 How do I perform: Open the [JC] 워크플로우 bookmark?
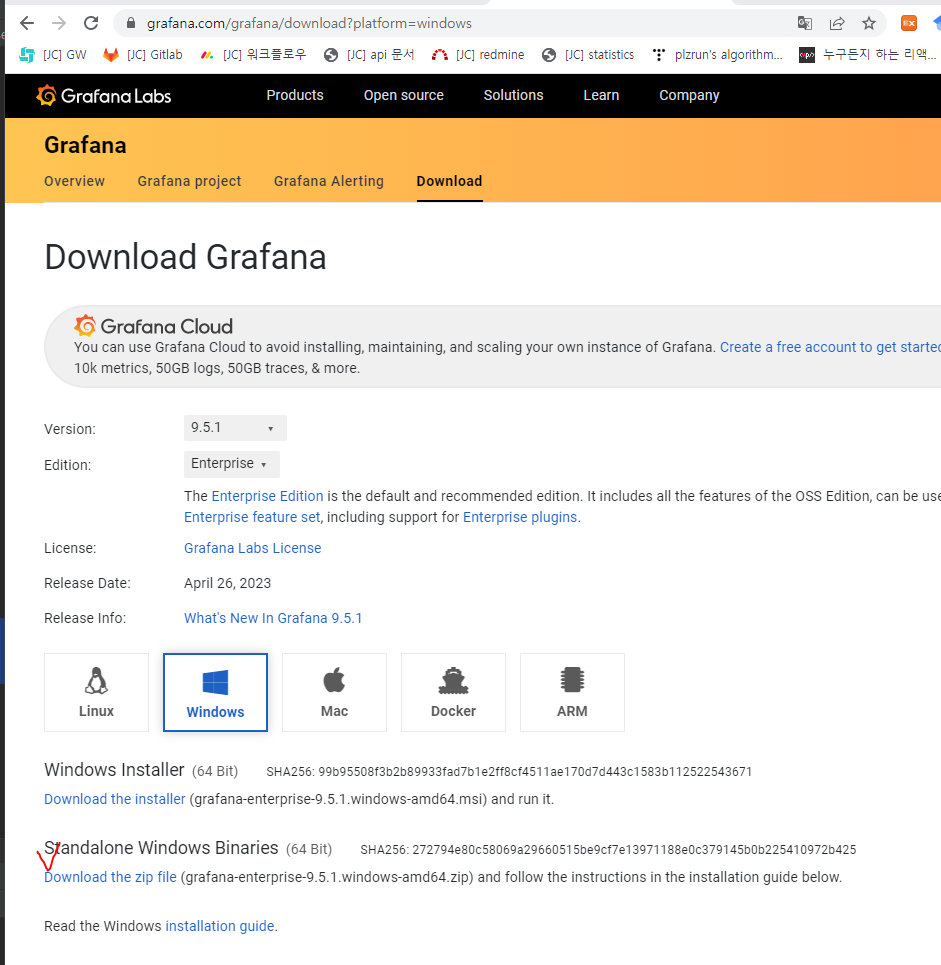(x=254, y=55)
